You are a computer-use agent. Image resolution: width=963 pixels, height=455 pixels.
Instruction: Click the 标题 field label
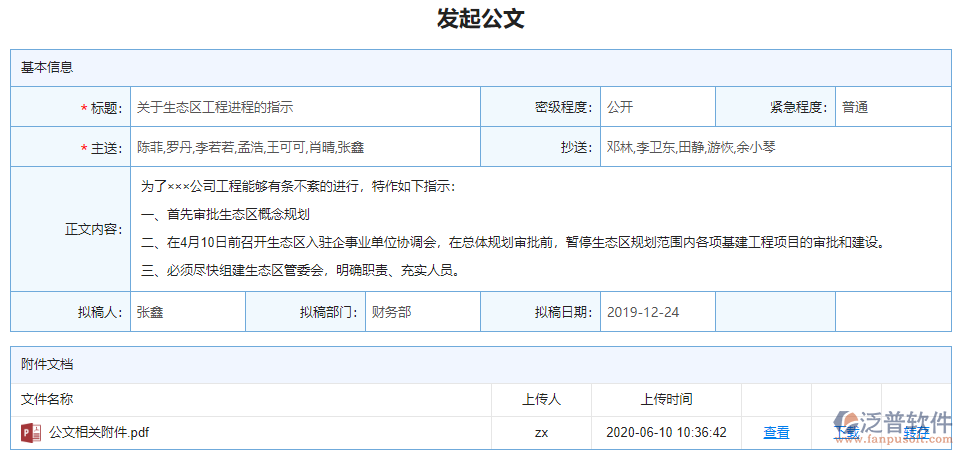point(102,108)
